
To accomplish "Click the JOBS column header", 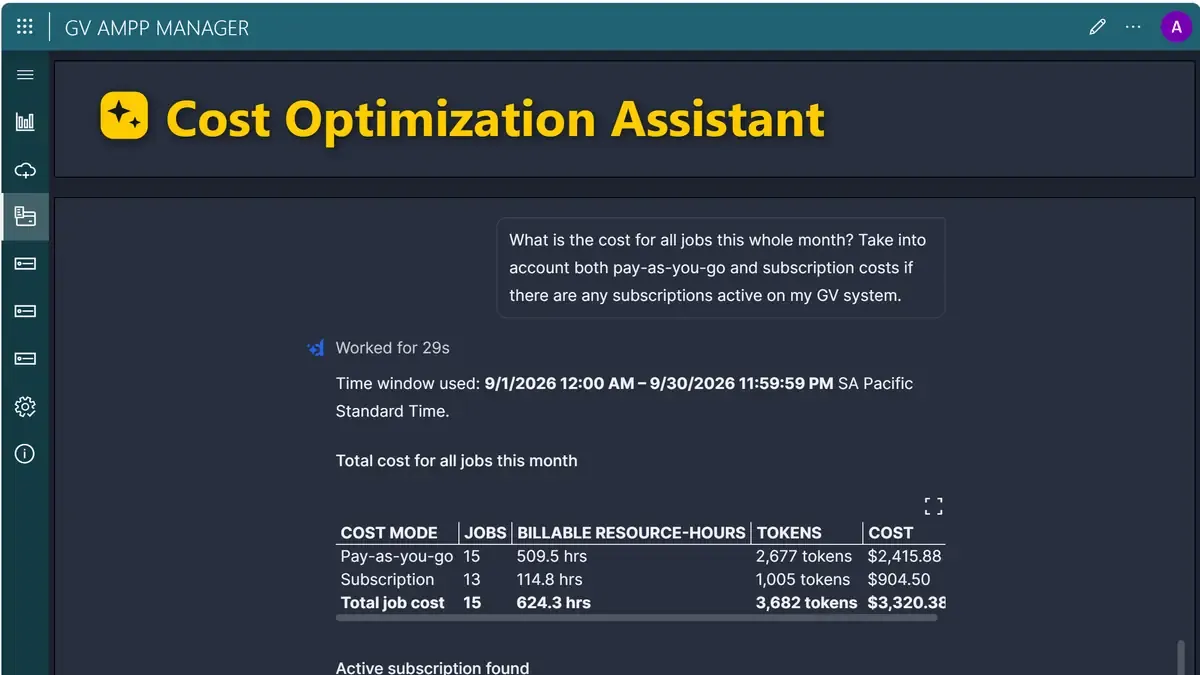I will point(485,533).
